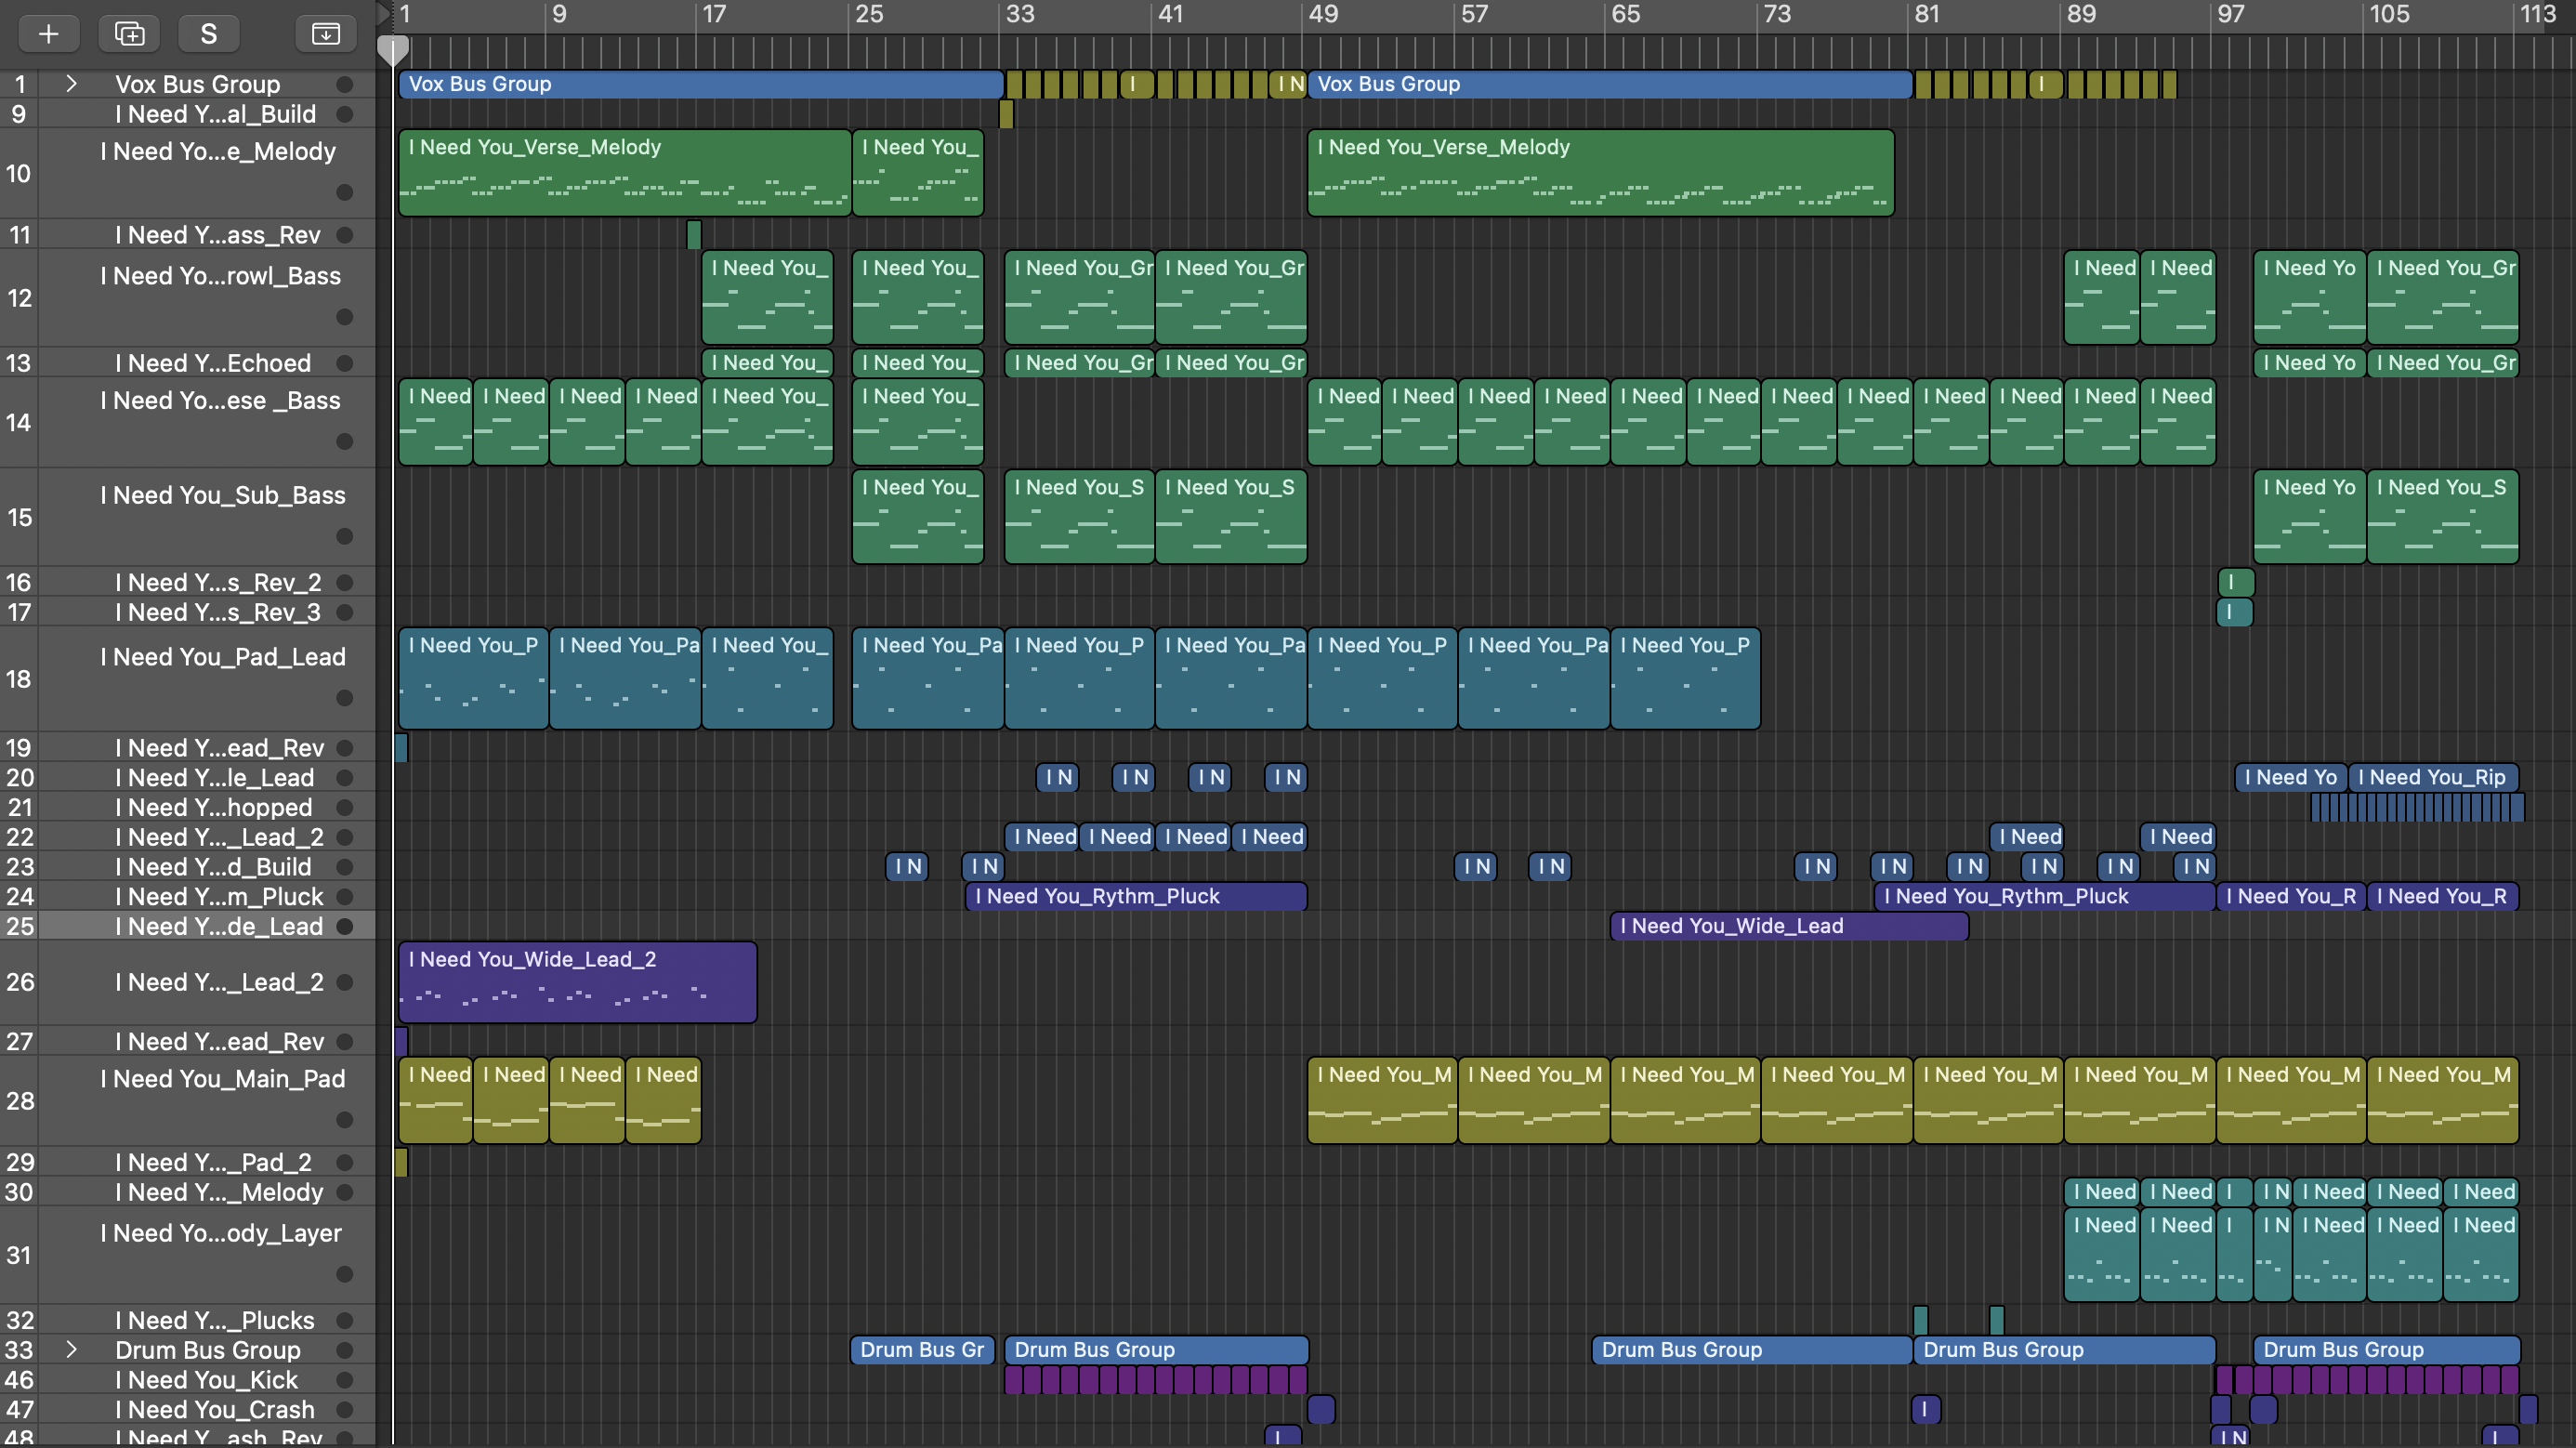
Task: Click the first I Need You_Verse_Melody region
Action: pyautogui.click(x=624, y=172)
